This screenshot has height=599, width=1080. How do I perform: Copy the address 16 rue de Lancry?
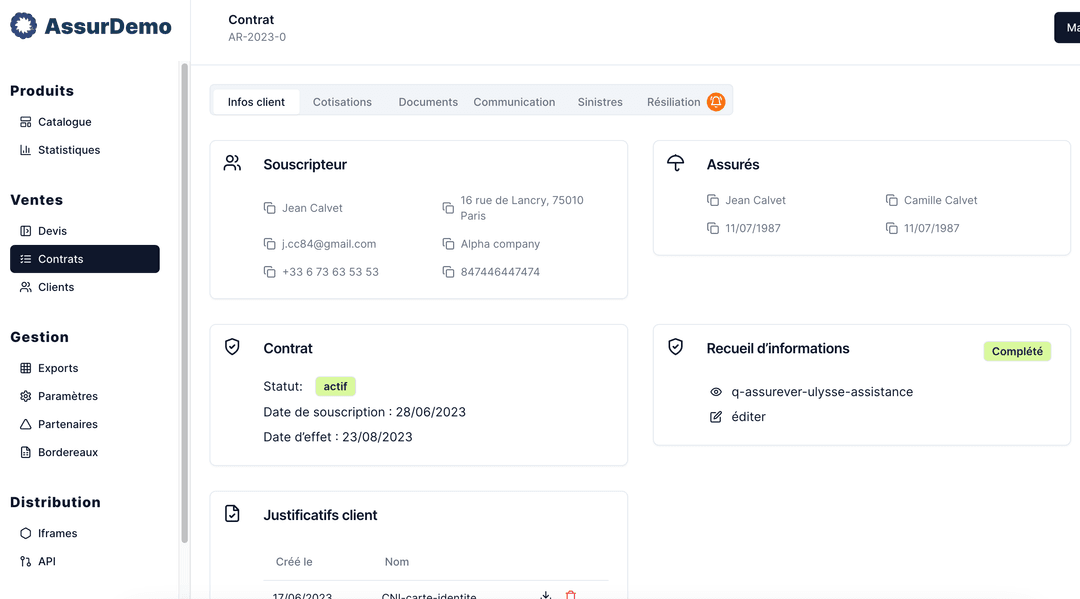coord(448,208)
